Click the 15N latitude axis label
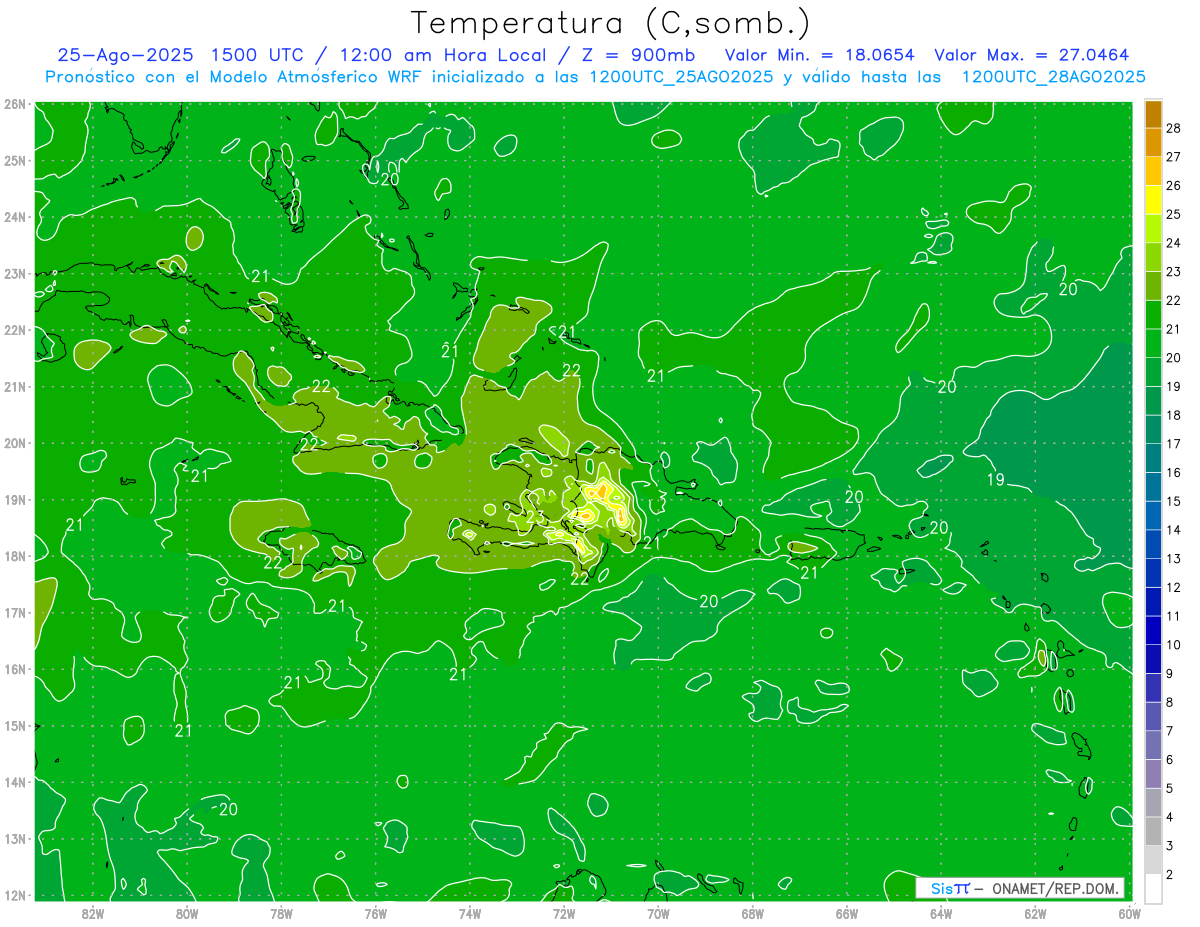This screenshot has width=1200, height=927. coord(15,726)
